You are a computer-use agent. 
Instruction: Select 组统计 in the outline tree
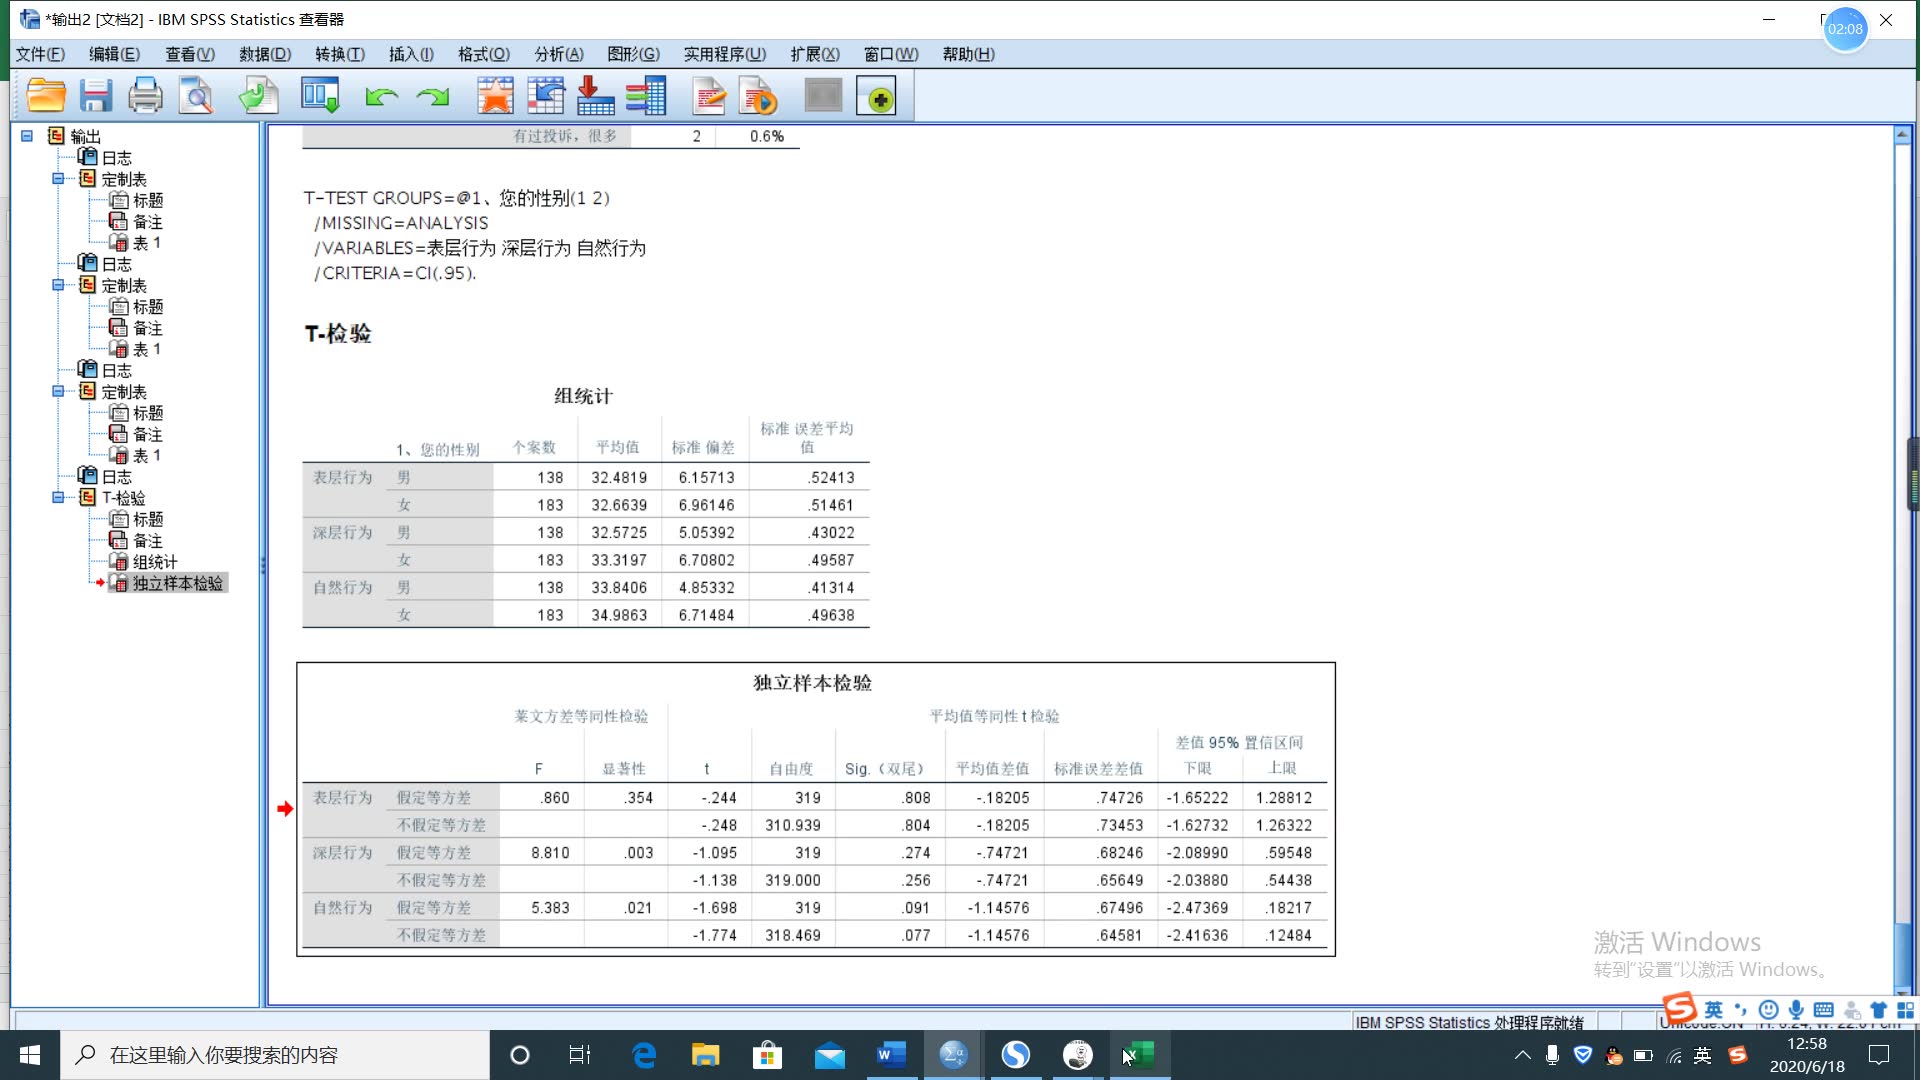click(155, 562)
